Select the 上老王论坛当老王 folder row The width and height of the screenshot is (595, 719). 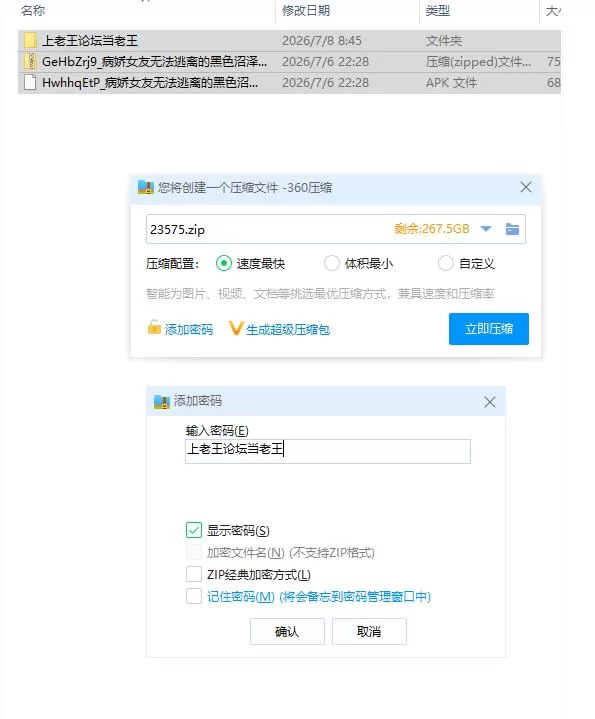(289, 41)
